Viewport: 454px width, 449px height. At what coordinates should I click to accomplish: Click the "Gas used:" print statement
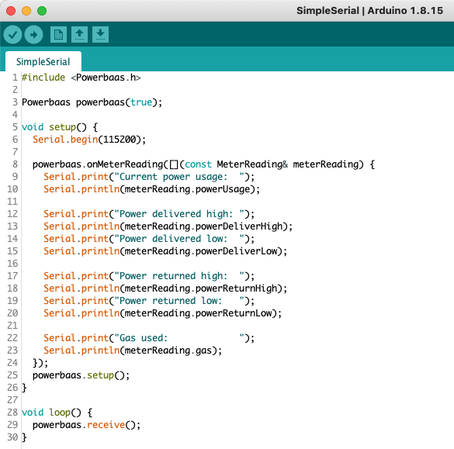(149, 338)
